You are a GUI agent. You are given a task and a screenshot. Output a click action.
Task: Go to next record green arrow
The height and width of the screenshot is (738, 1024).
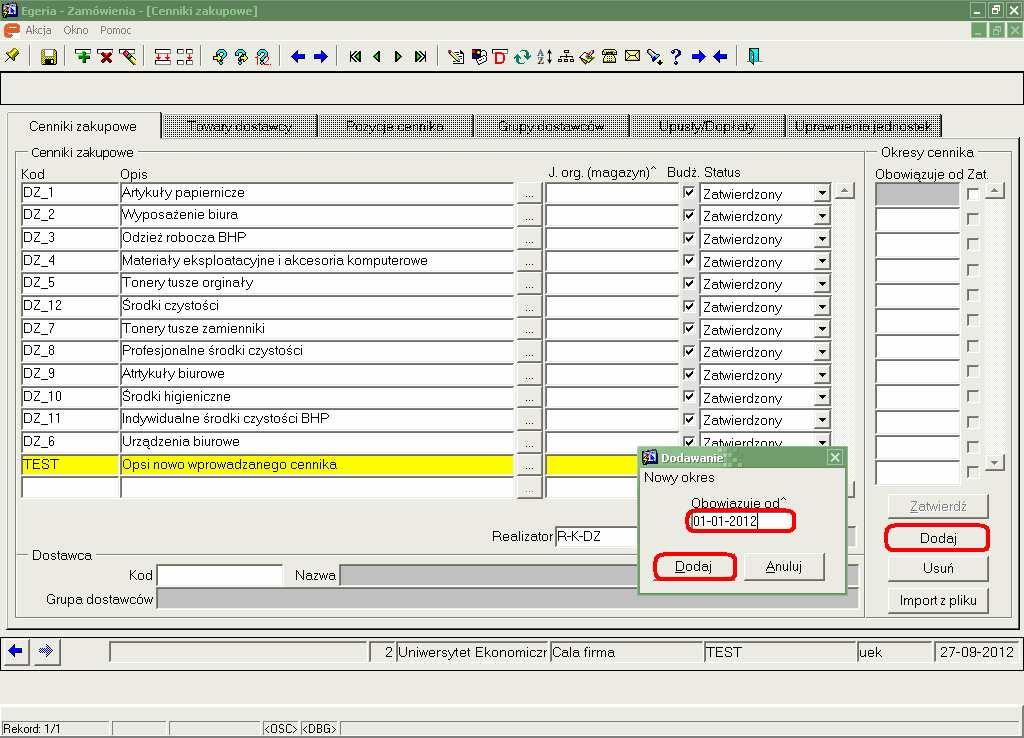coord(398,57)
